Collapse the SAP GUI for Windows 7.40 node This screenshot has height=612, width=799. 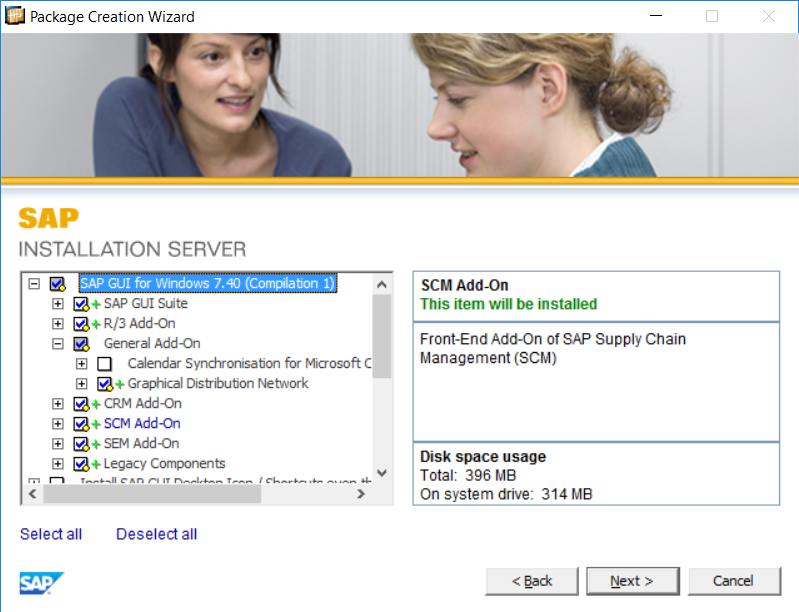click(34, 283)
